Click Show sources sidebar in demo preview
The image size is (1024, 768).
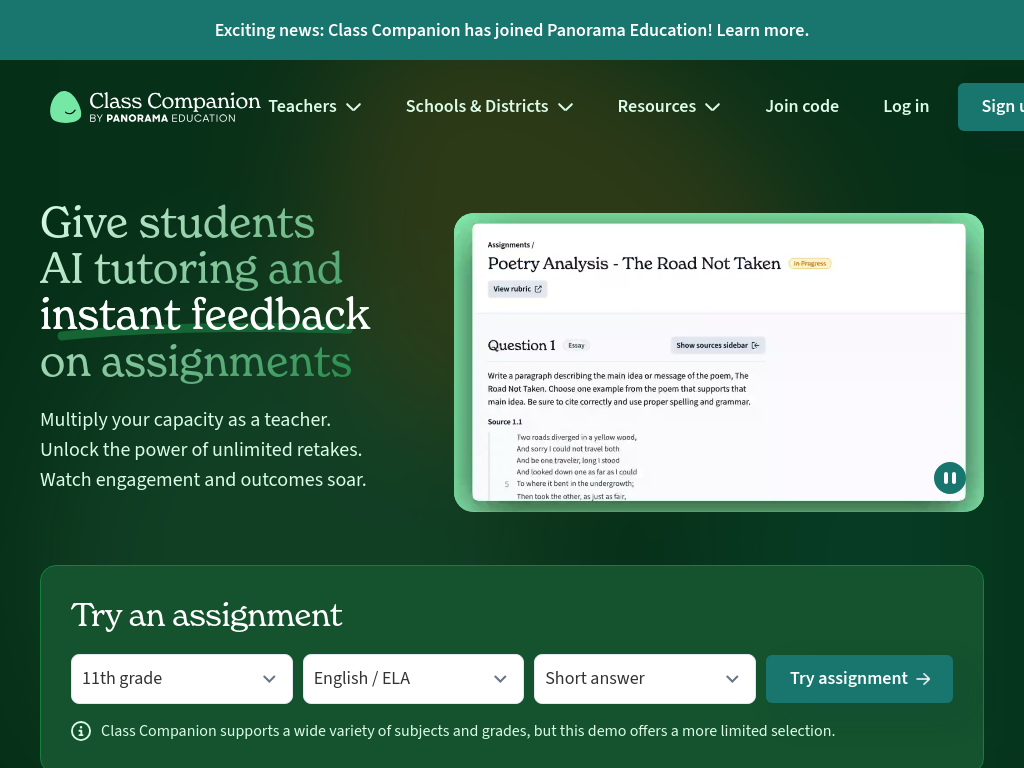click(718, 345)
